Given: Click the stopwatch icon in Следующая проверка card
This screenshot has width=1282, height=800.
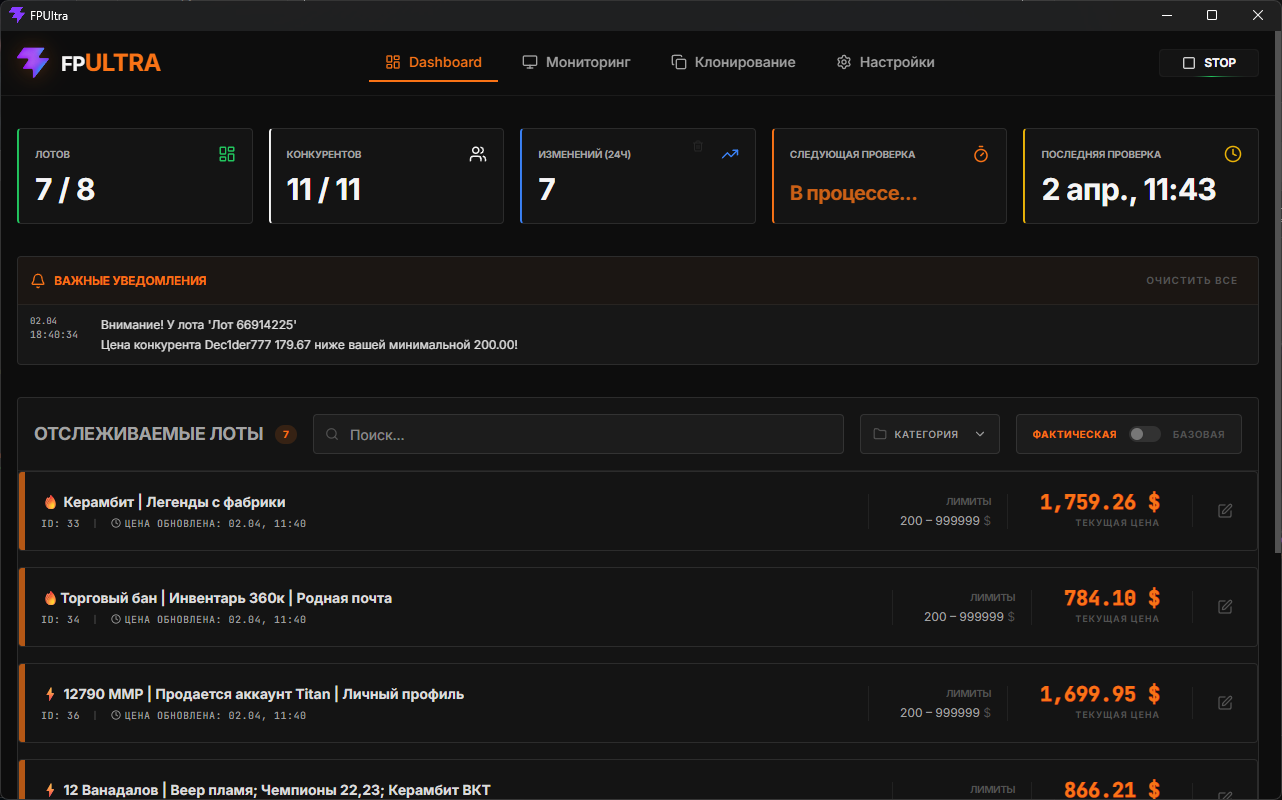Looking at the screenshot, I should [981, 154].
